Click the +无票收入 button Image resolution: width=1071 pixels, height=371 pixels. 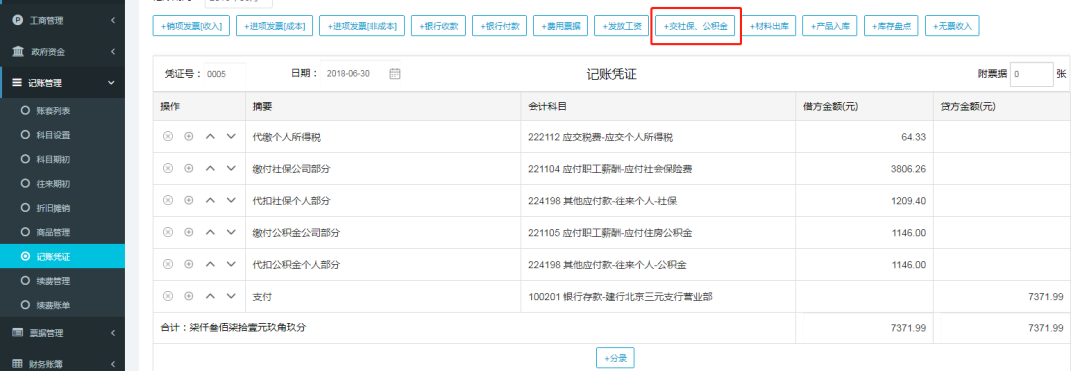click(x=953, y=26)
